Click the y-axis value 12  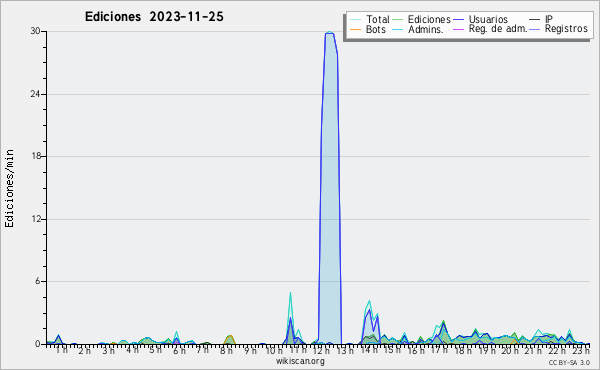(x=36, y=219)
